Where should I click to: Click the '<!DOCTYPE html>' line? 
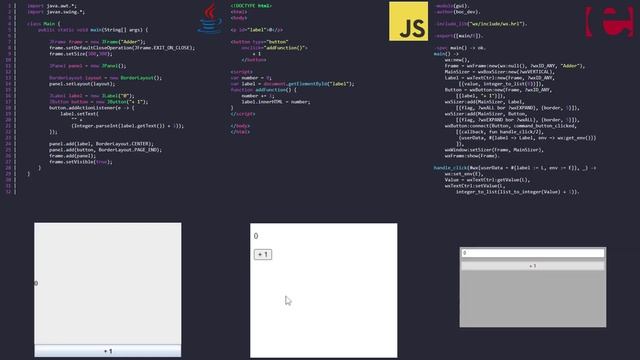[251, 6]
